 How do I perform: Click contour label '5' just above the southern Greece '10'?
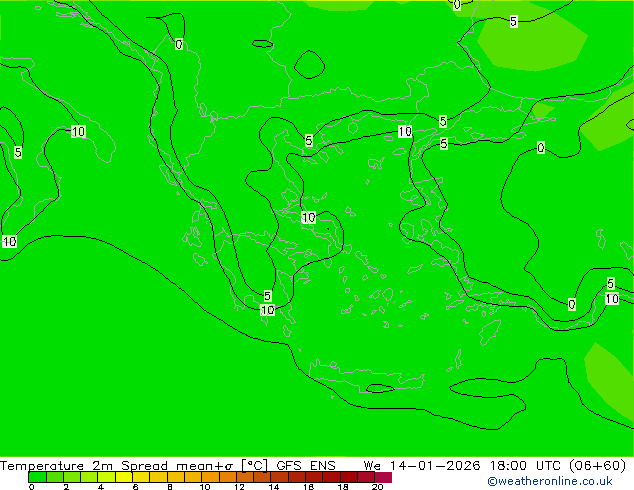267,296
